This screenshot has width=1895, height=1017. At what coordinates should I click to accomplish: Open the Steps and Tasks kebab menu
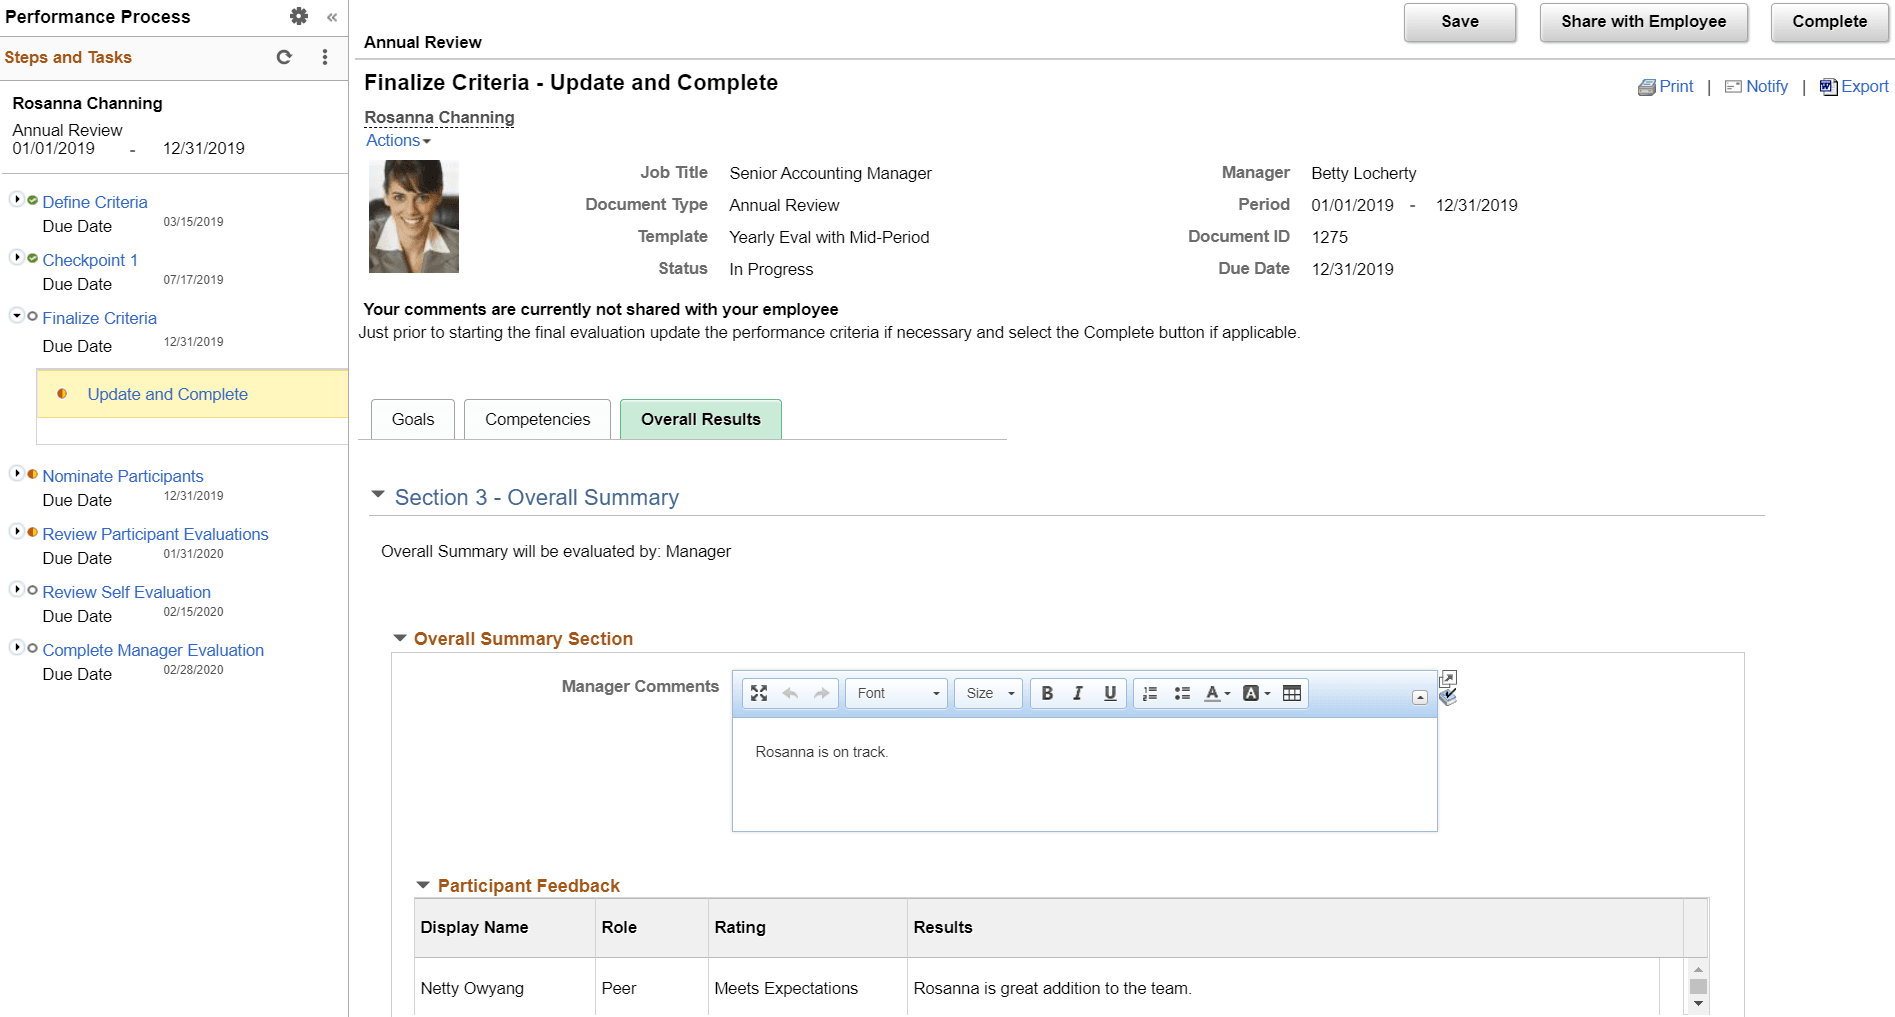pos(324,57)
